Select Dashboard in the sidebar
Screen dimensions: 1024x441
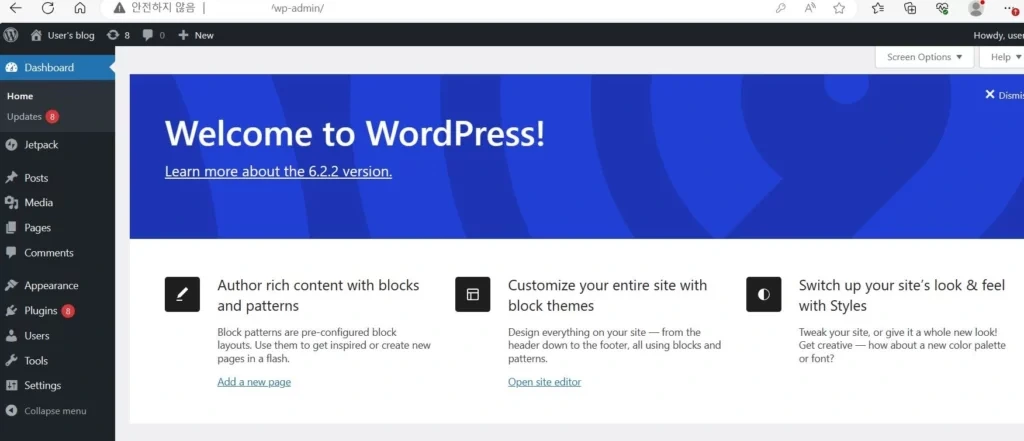(57, 67)
